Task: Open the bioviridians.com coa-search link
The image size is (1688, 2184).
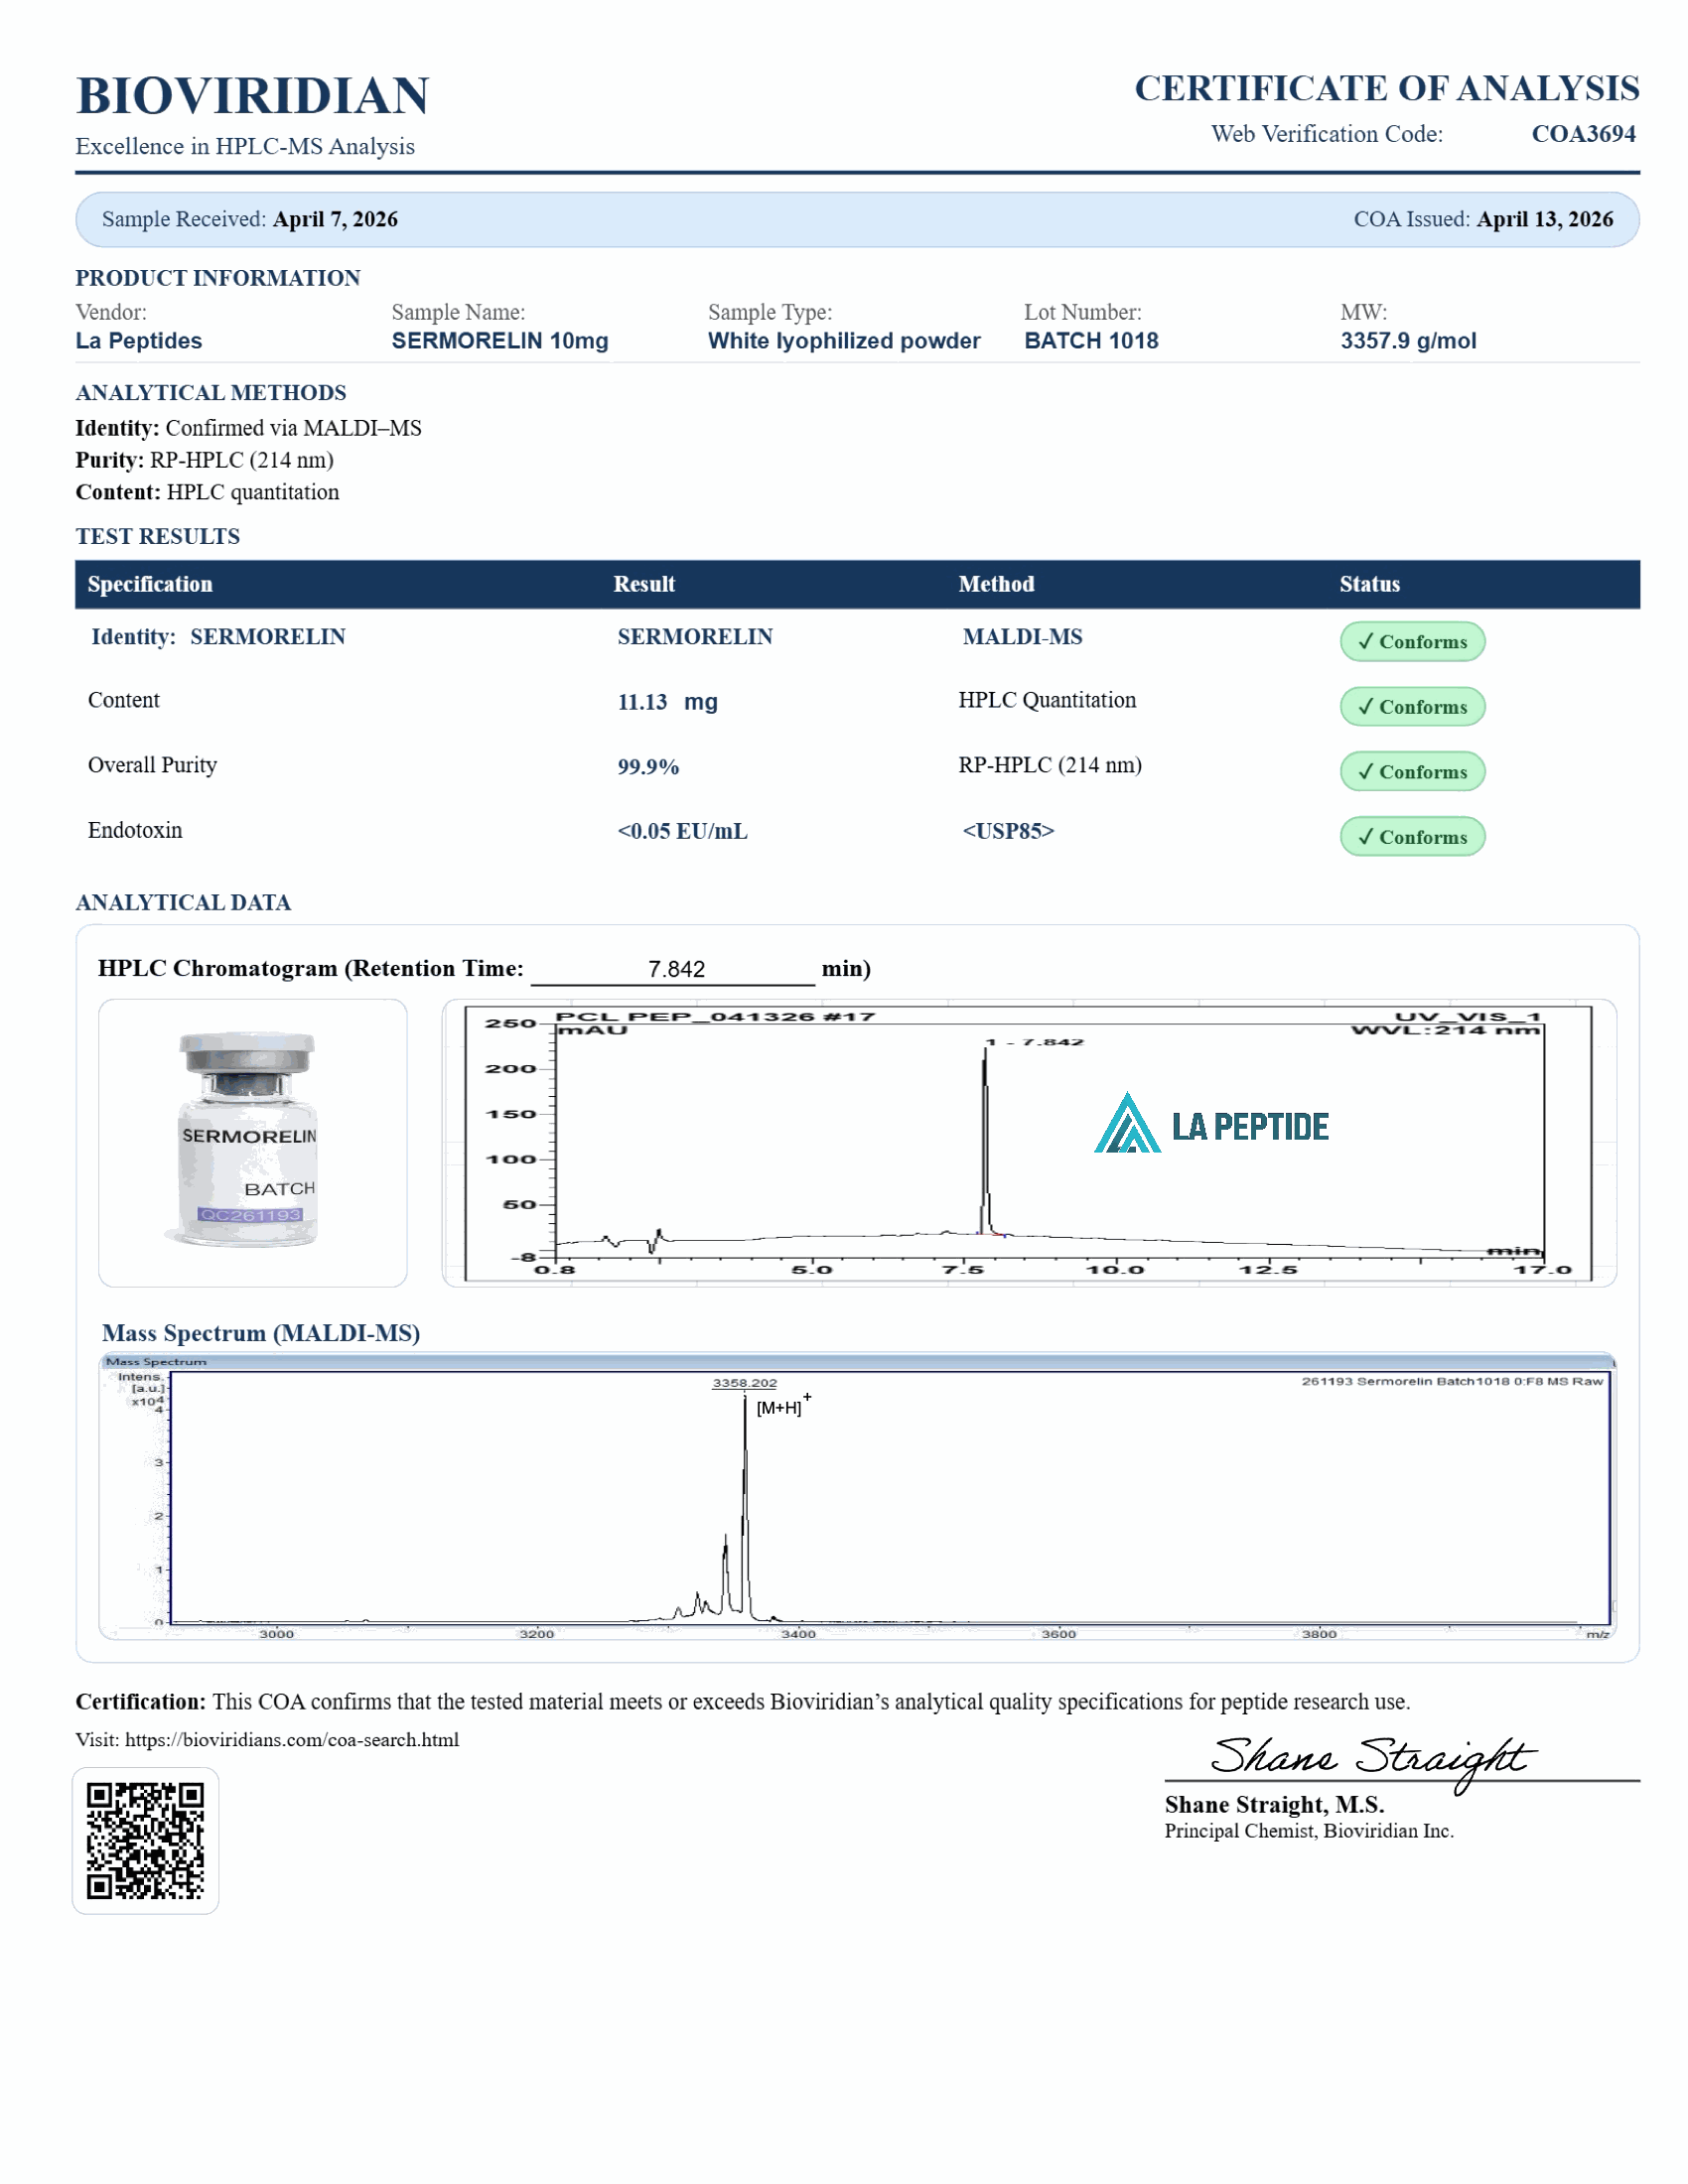Action: pos(291,1739)
